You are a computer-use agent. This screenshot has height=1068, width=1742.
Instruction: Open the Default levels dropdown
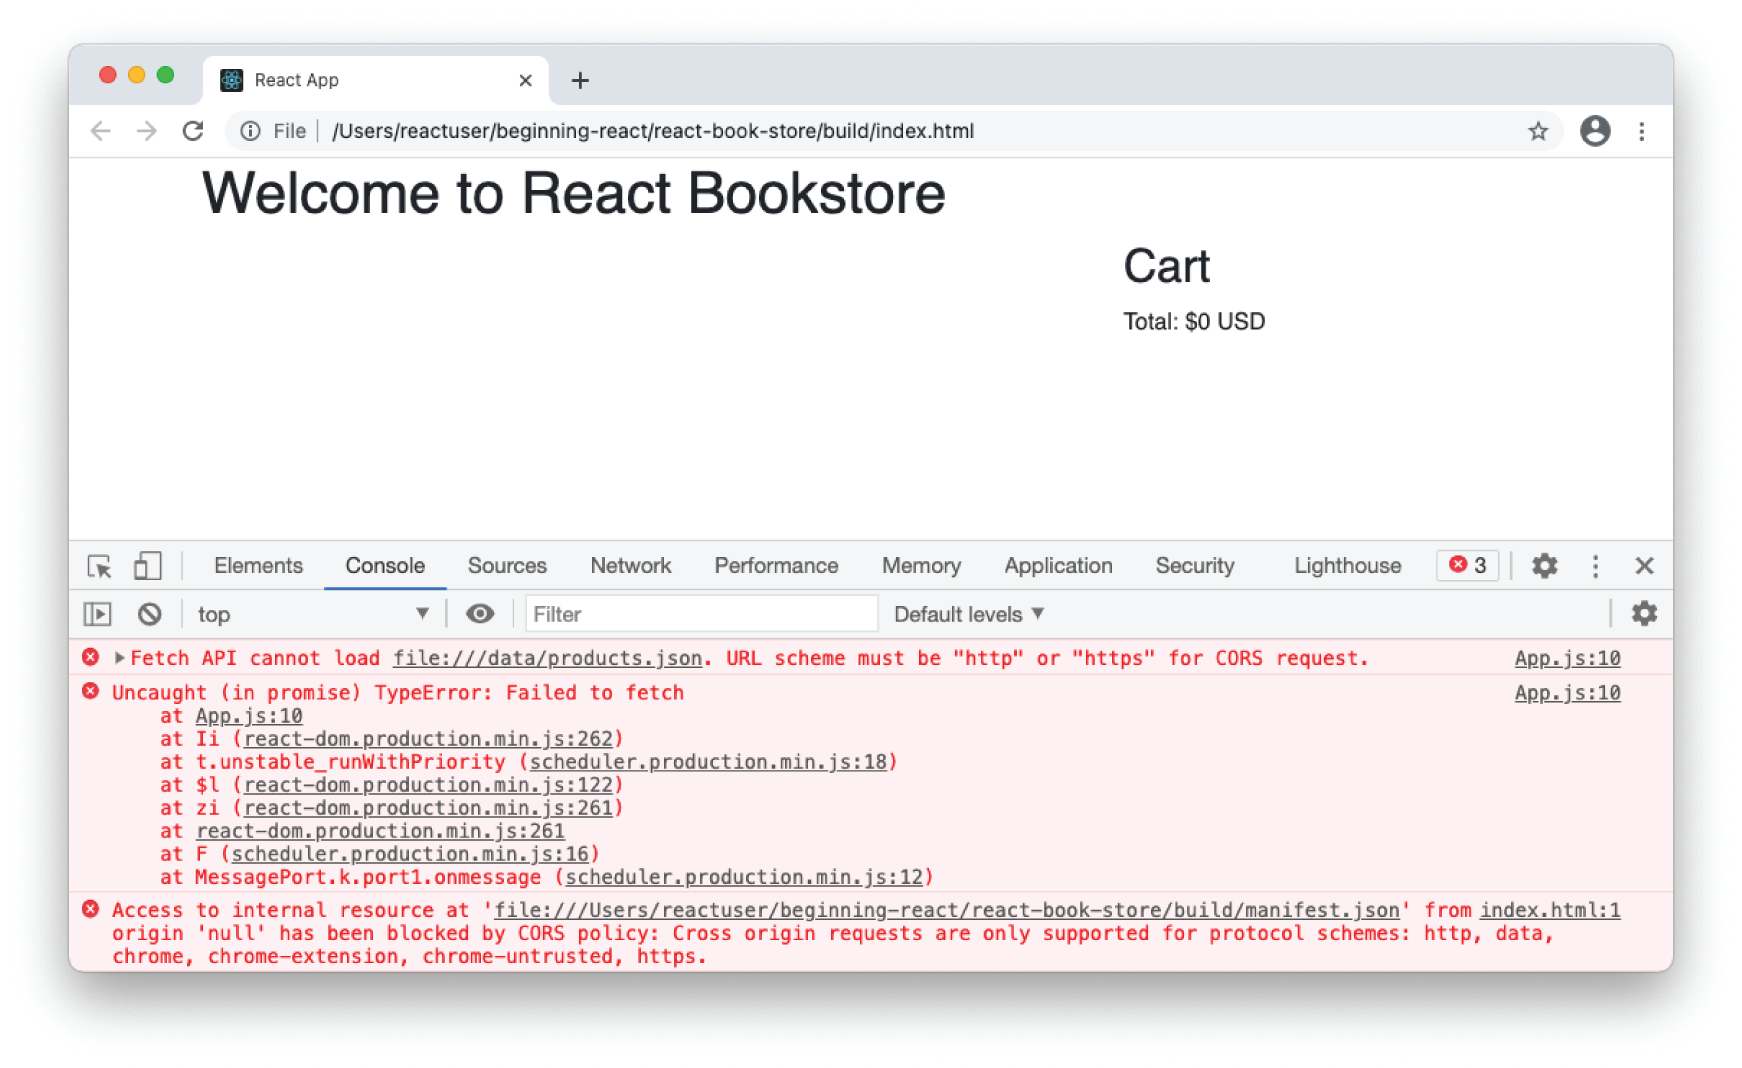click(x=966, y=613)
